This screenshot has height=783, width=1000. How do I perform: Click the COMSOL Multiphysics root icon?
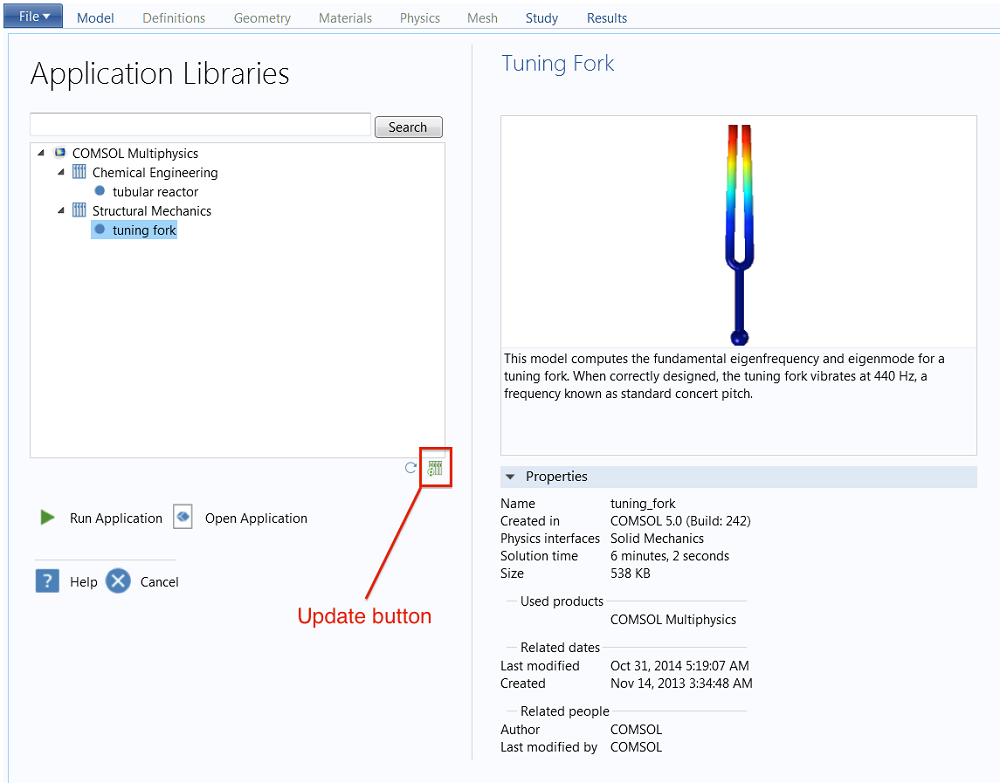60,152
